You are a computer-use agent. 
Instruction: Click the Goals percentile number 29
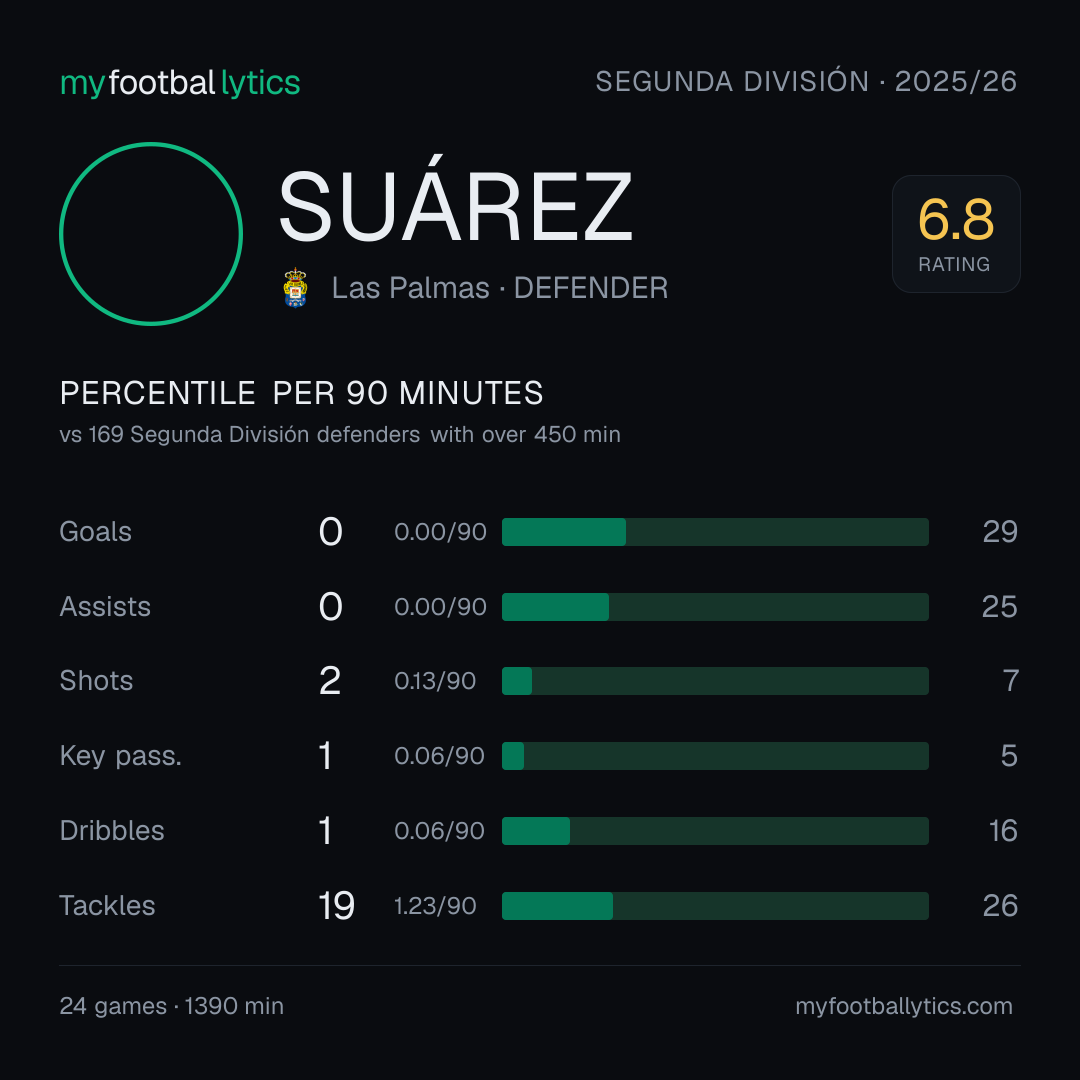pos(1000,532)
